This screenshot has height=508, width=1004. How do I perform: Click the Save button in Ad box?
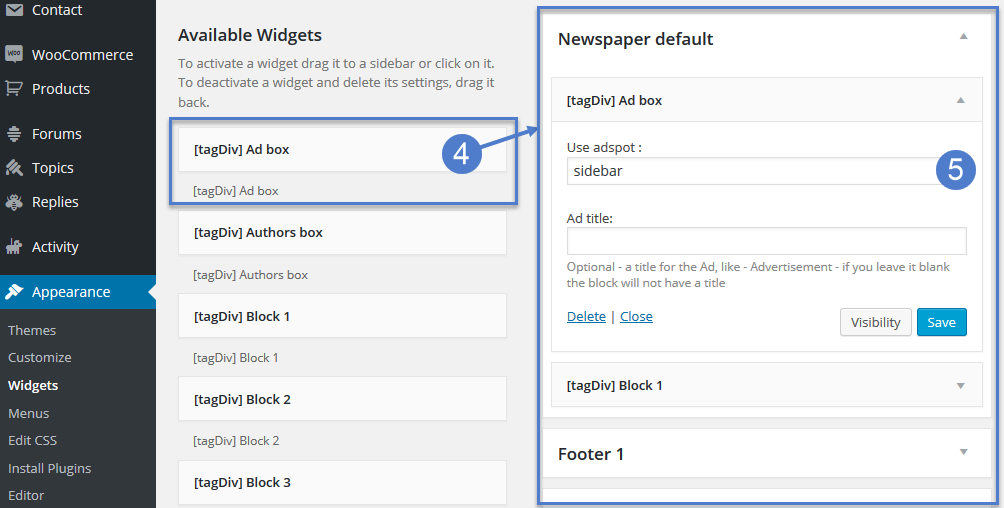pos(941,322)
